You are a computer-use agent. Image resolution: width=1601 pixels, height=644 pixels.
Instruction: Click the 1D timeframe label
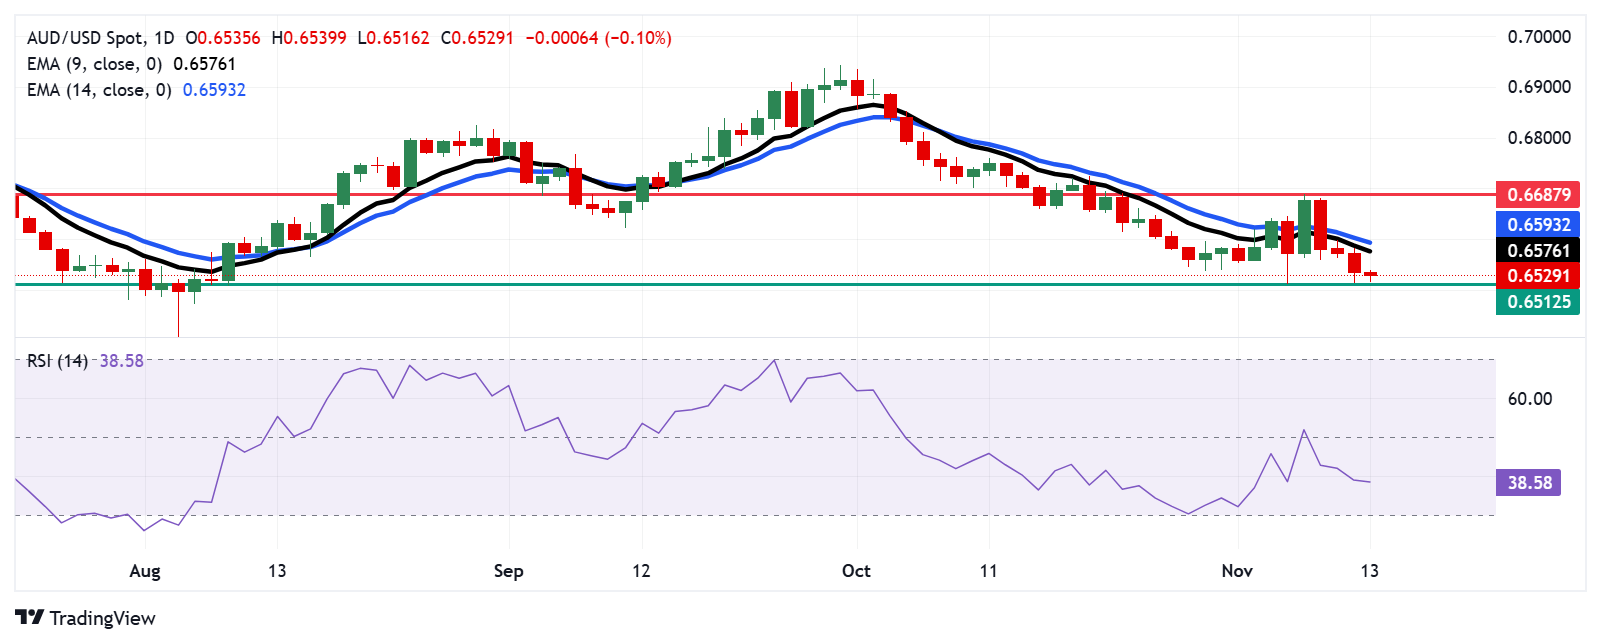(x=164, y=38)
